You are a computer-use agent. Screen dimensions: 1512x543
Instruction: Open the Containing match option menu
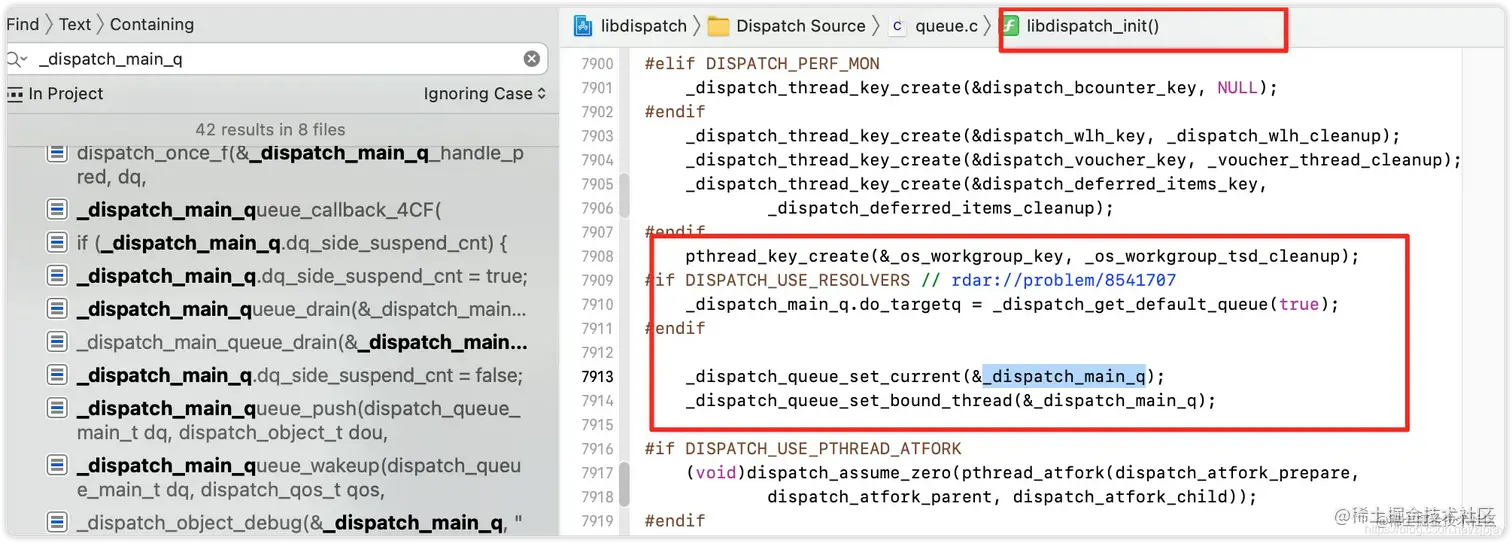point(152,24)
